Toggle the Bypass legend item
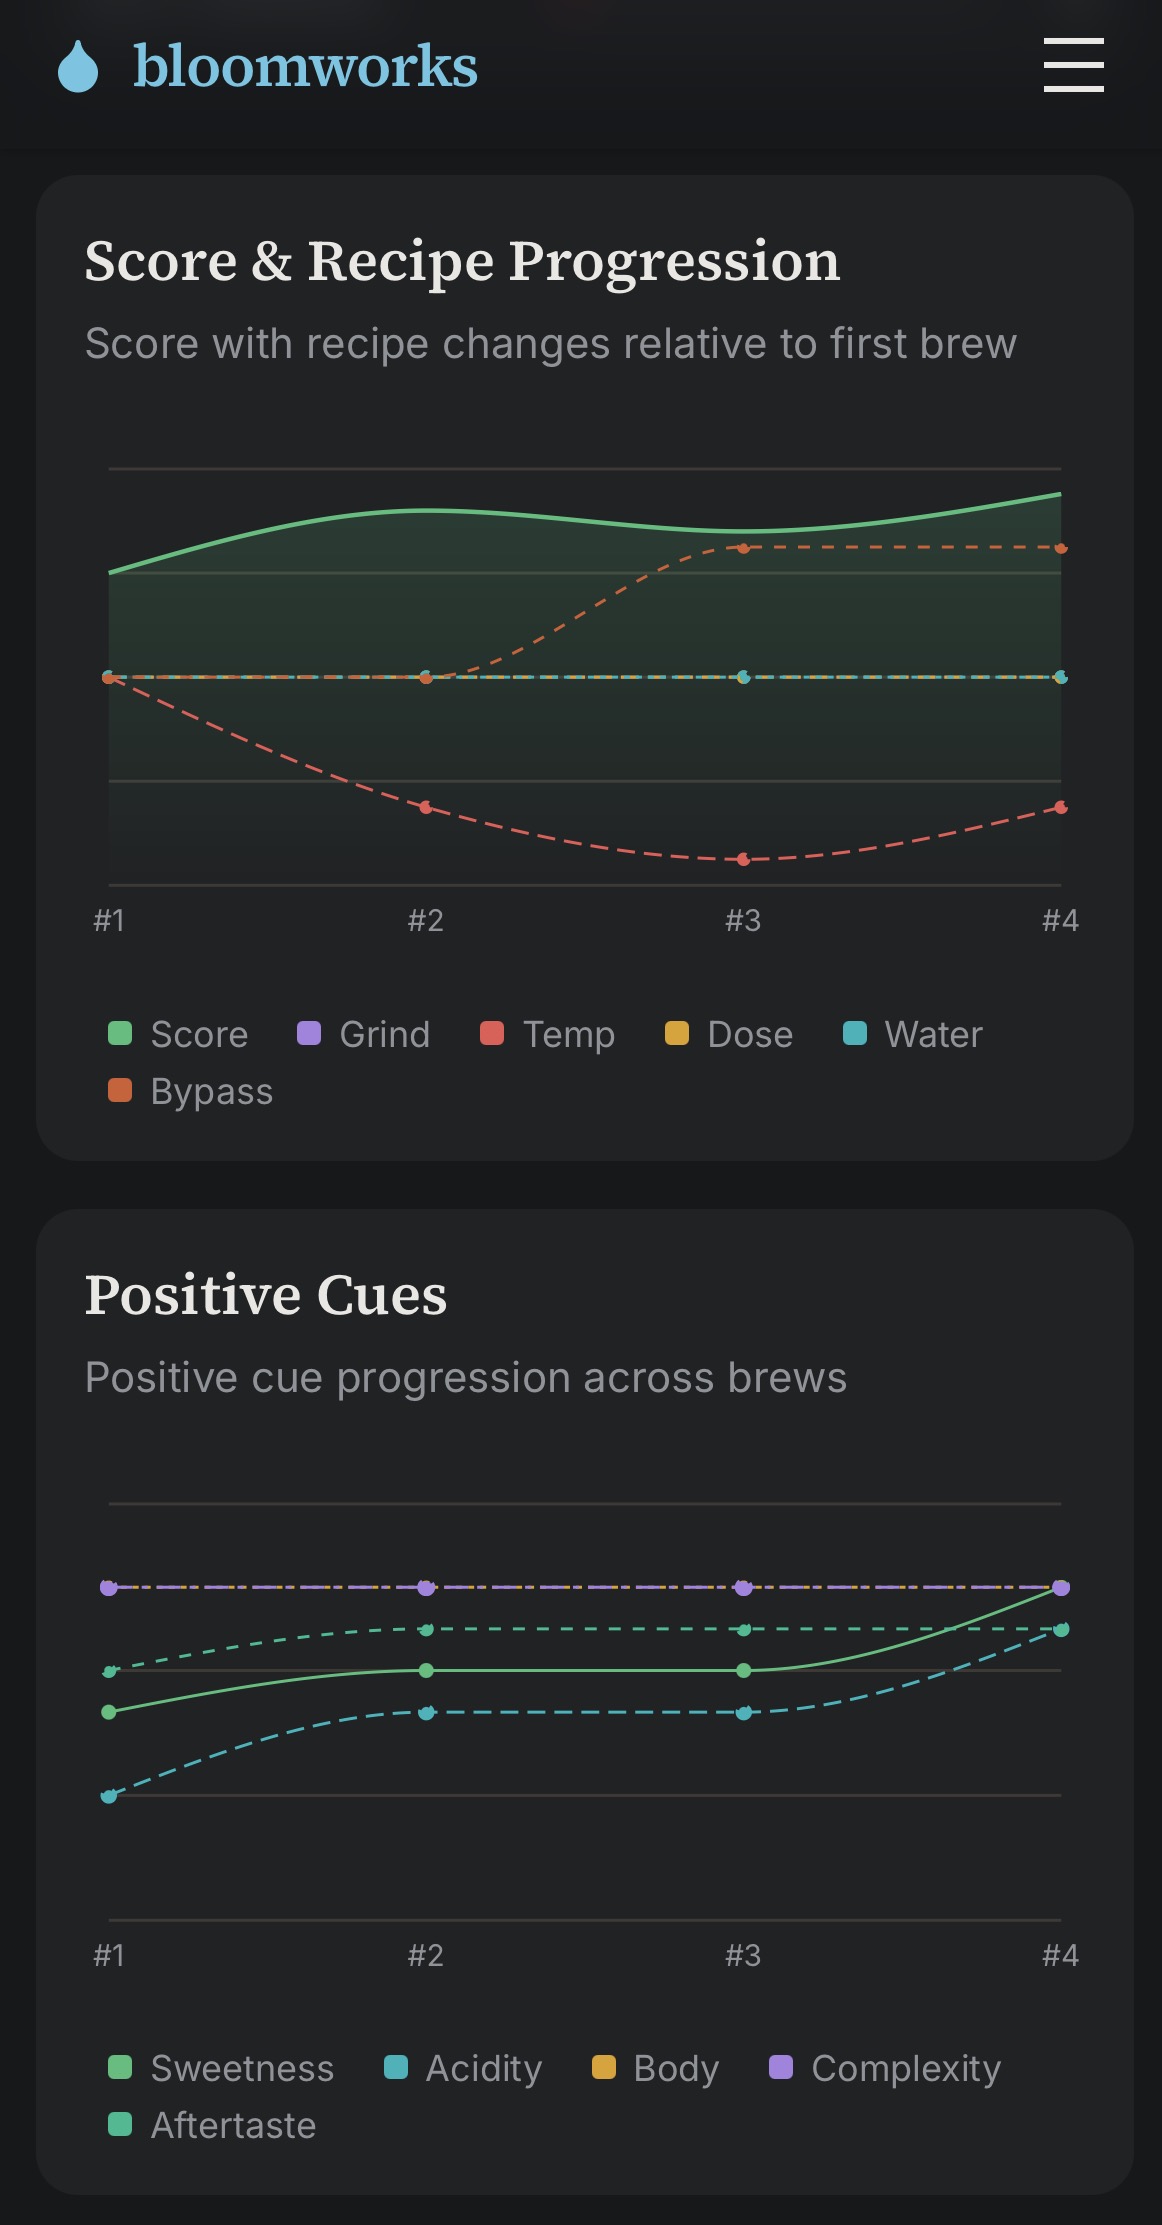The height and width of the screenshot is (2225, 1162). coord(190,1091)
